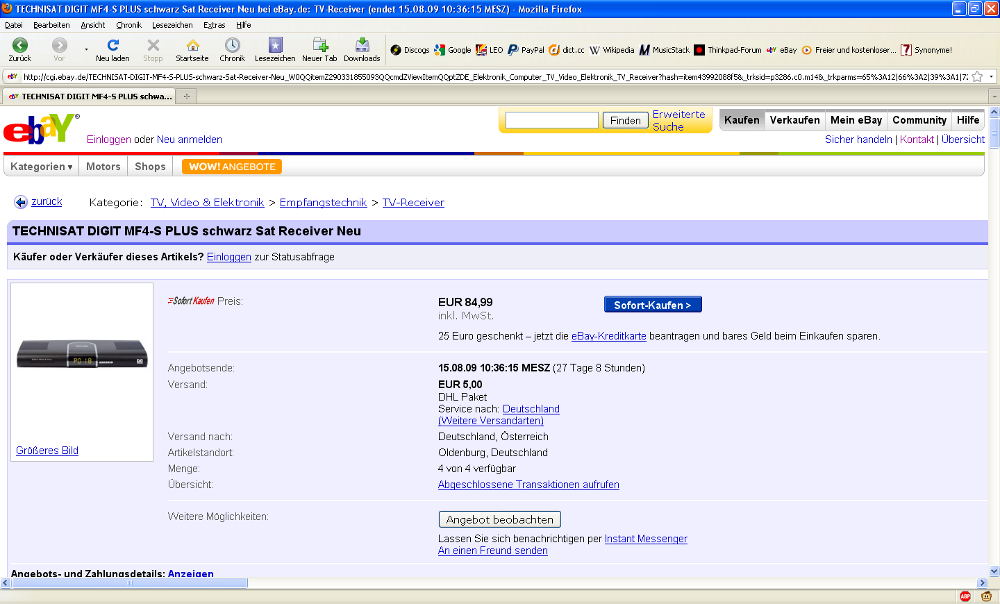Select the Mein eBay tab

tap(856, 120)
